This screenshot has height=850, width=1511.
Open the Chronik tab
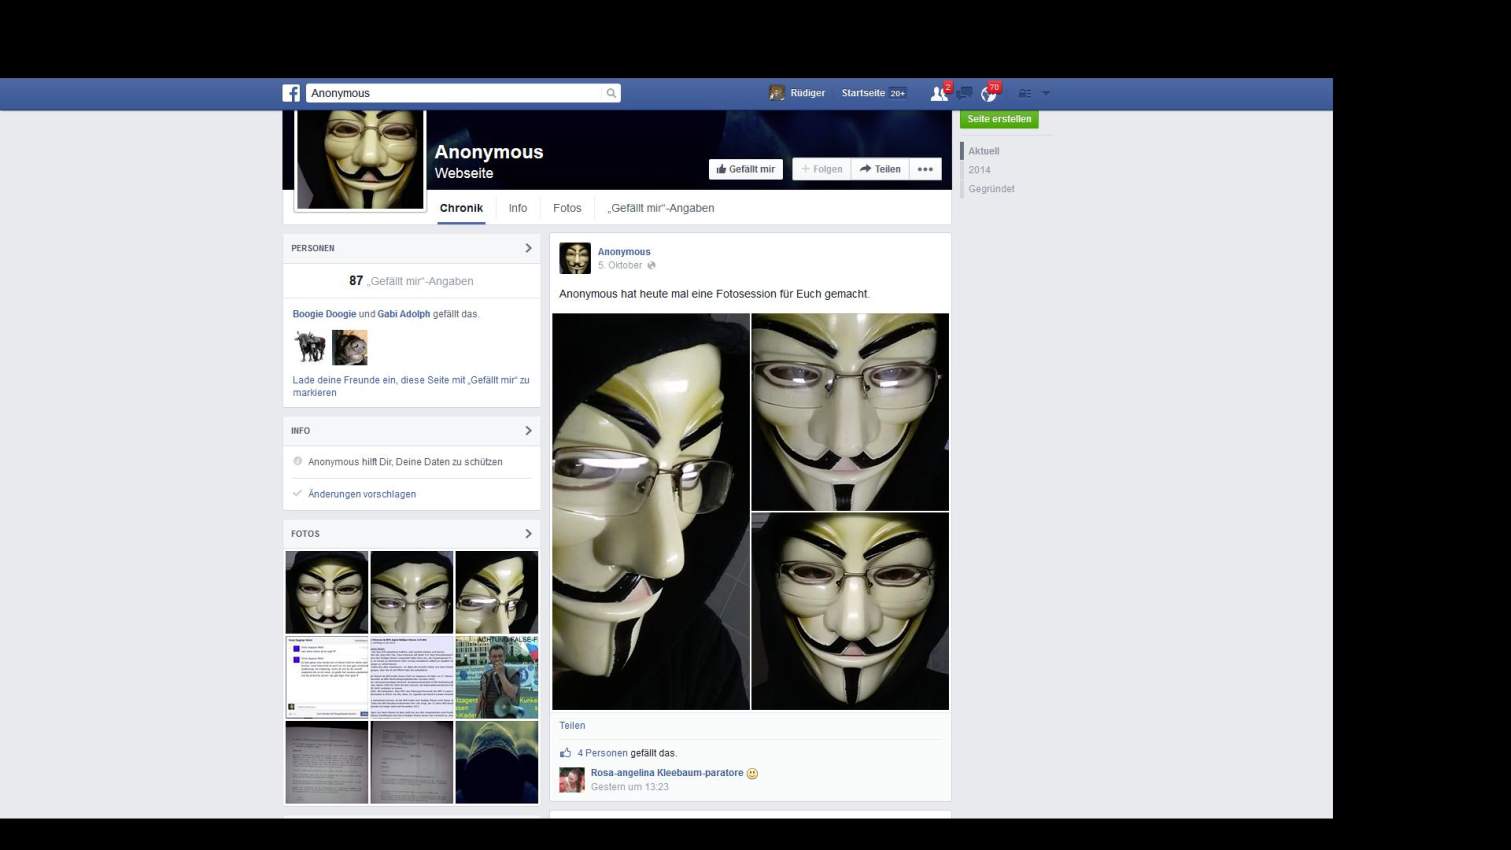coord(461,208)
